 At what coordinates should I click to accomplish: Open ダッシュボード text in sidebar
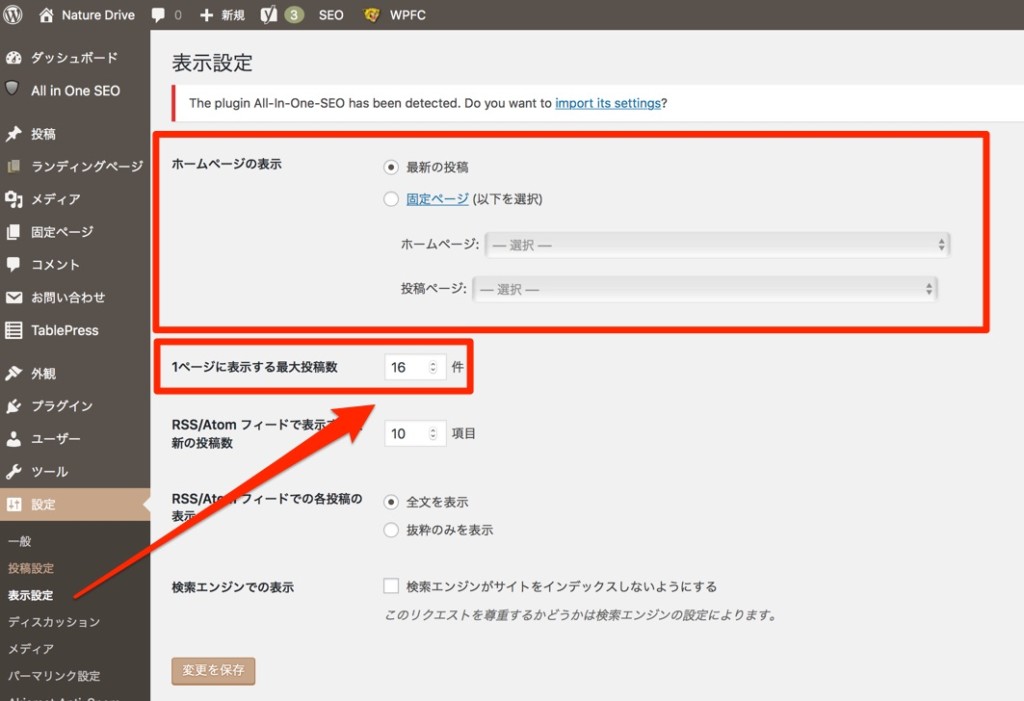[74, 57]
